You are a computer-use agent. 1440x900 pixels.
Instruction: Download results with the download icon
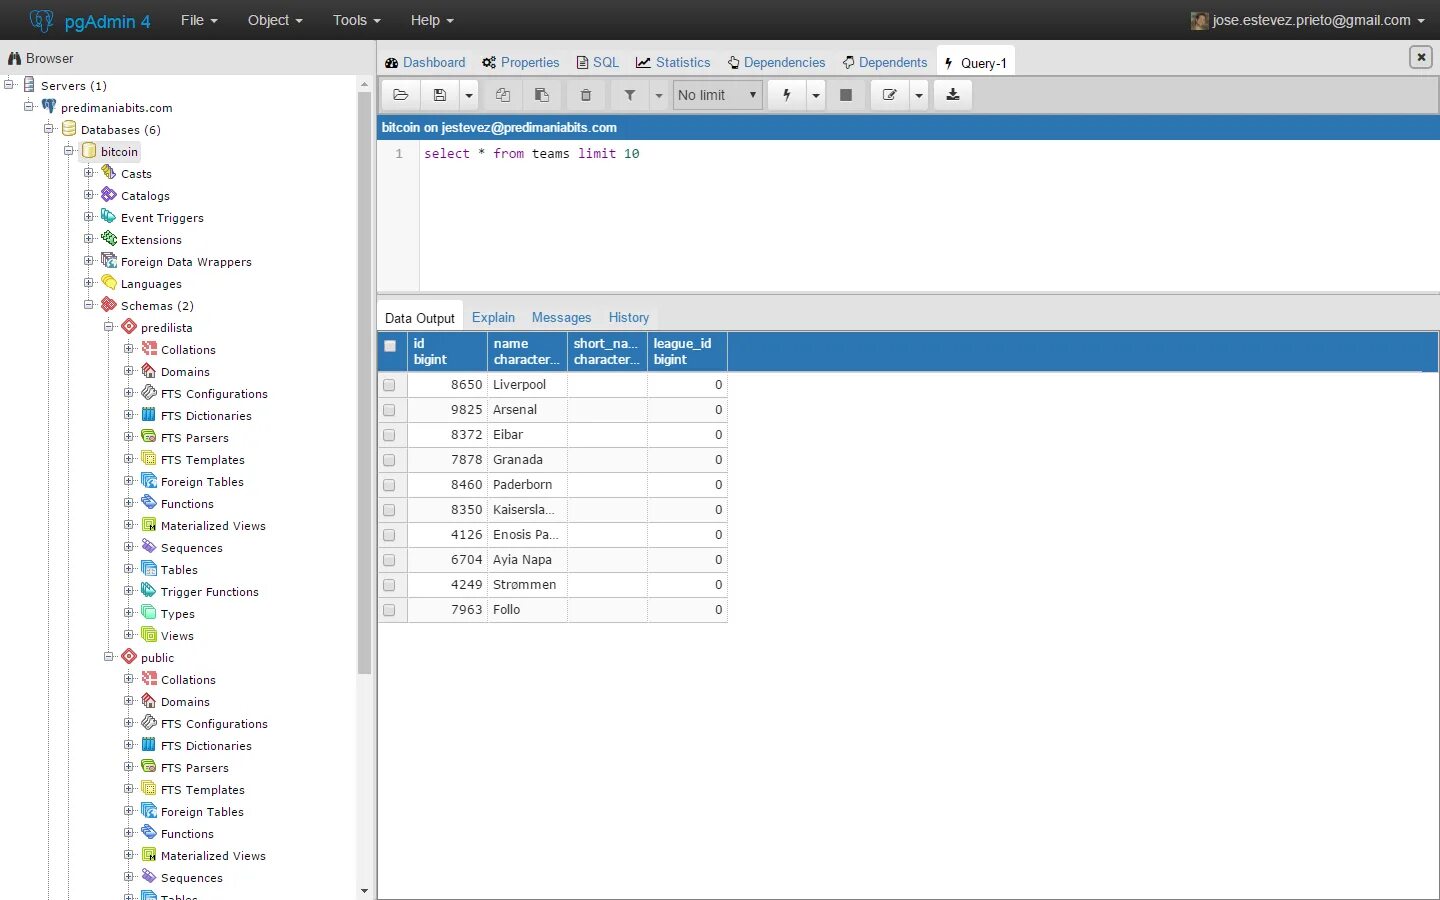tap(953, 95)
